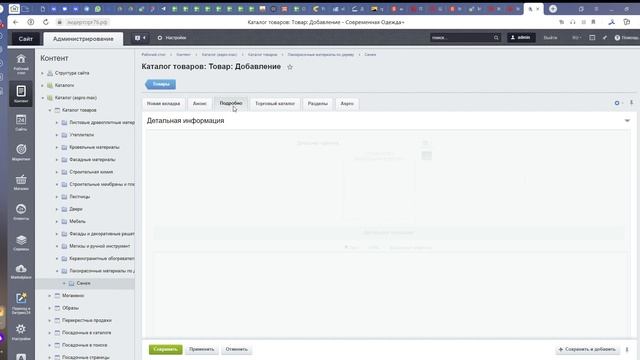640x360 pixels.
Task: Collapse Детальная информация section arrow
Action: click(627, 120)
